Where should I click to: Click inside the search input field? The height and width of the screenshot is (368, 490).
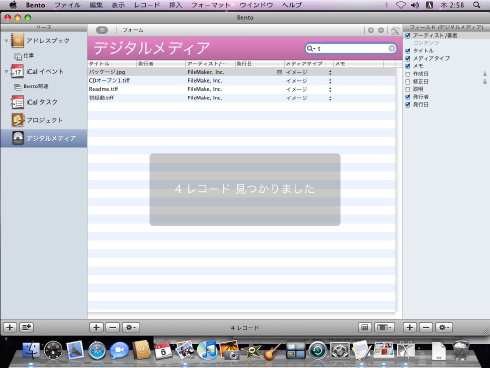click(352, 49)
